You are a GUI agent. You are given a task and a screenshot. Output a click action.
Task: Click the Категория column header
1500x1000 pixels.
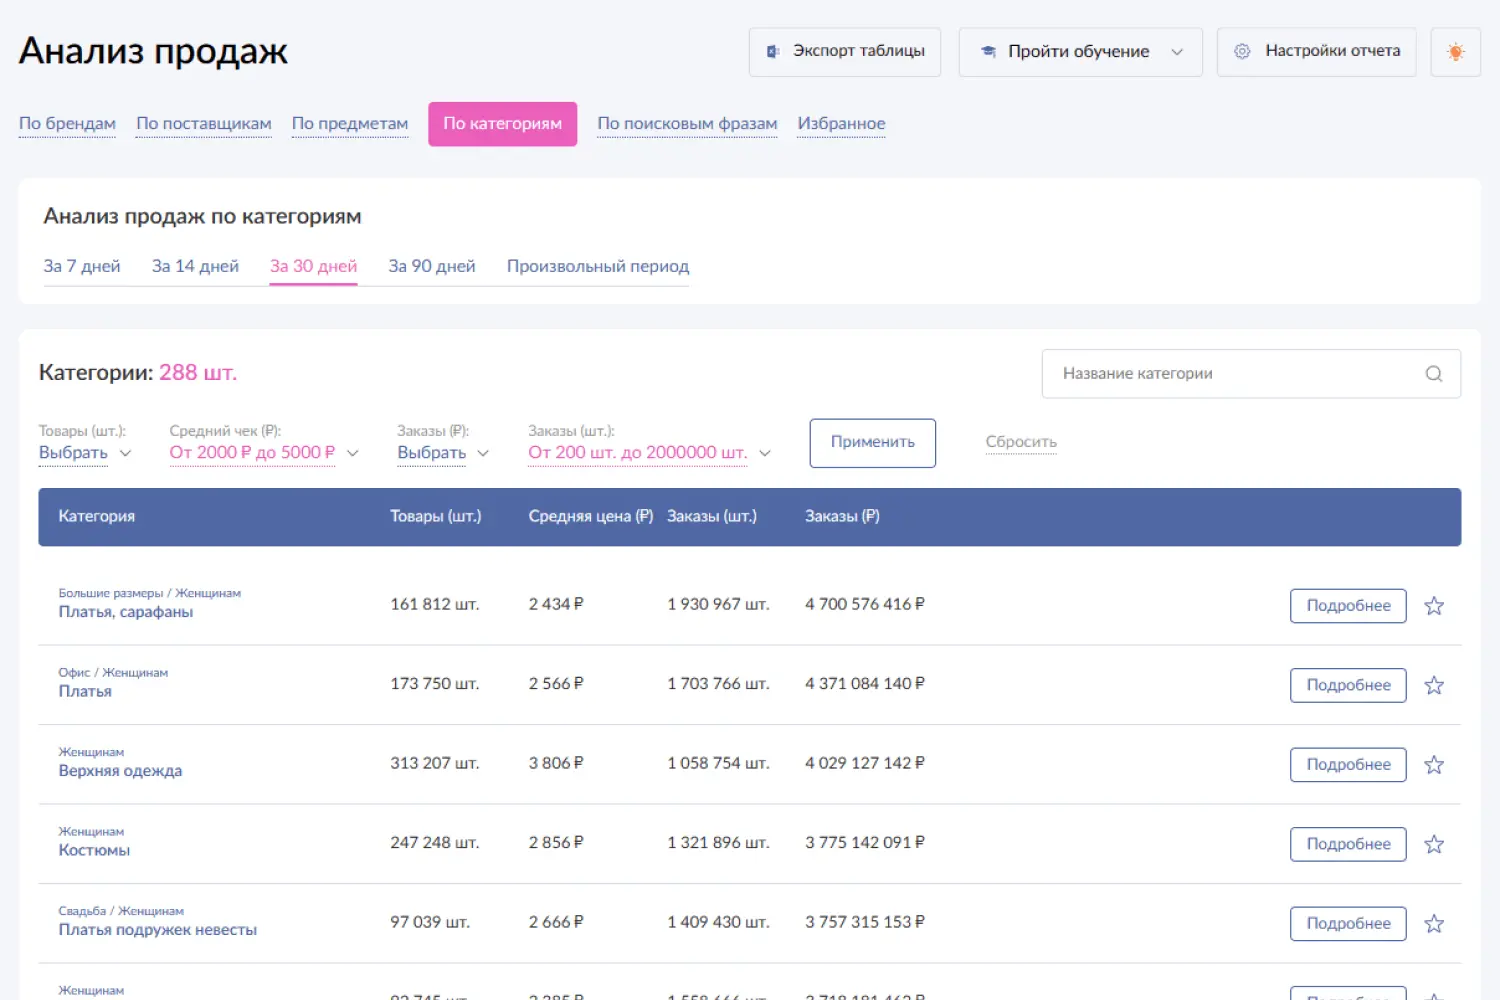coord(96,516)
